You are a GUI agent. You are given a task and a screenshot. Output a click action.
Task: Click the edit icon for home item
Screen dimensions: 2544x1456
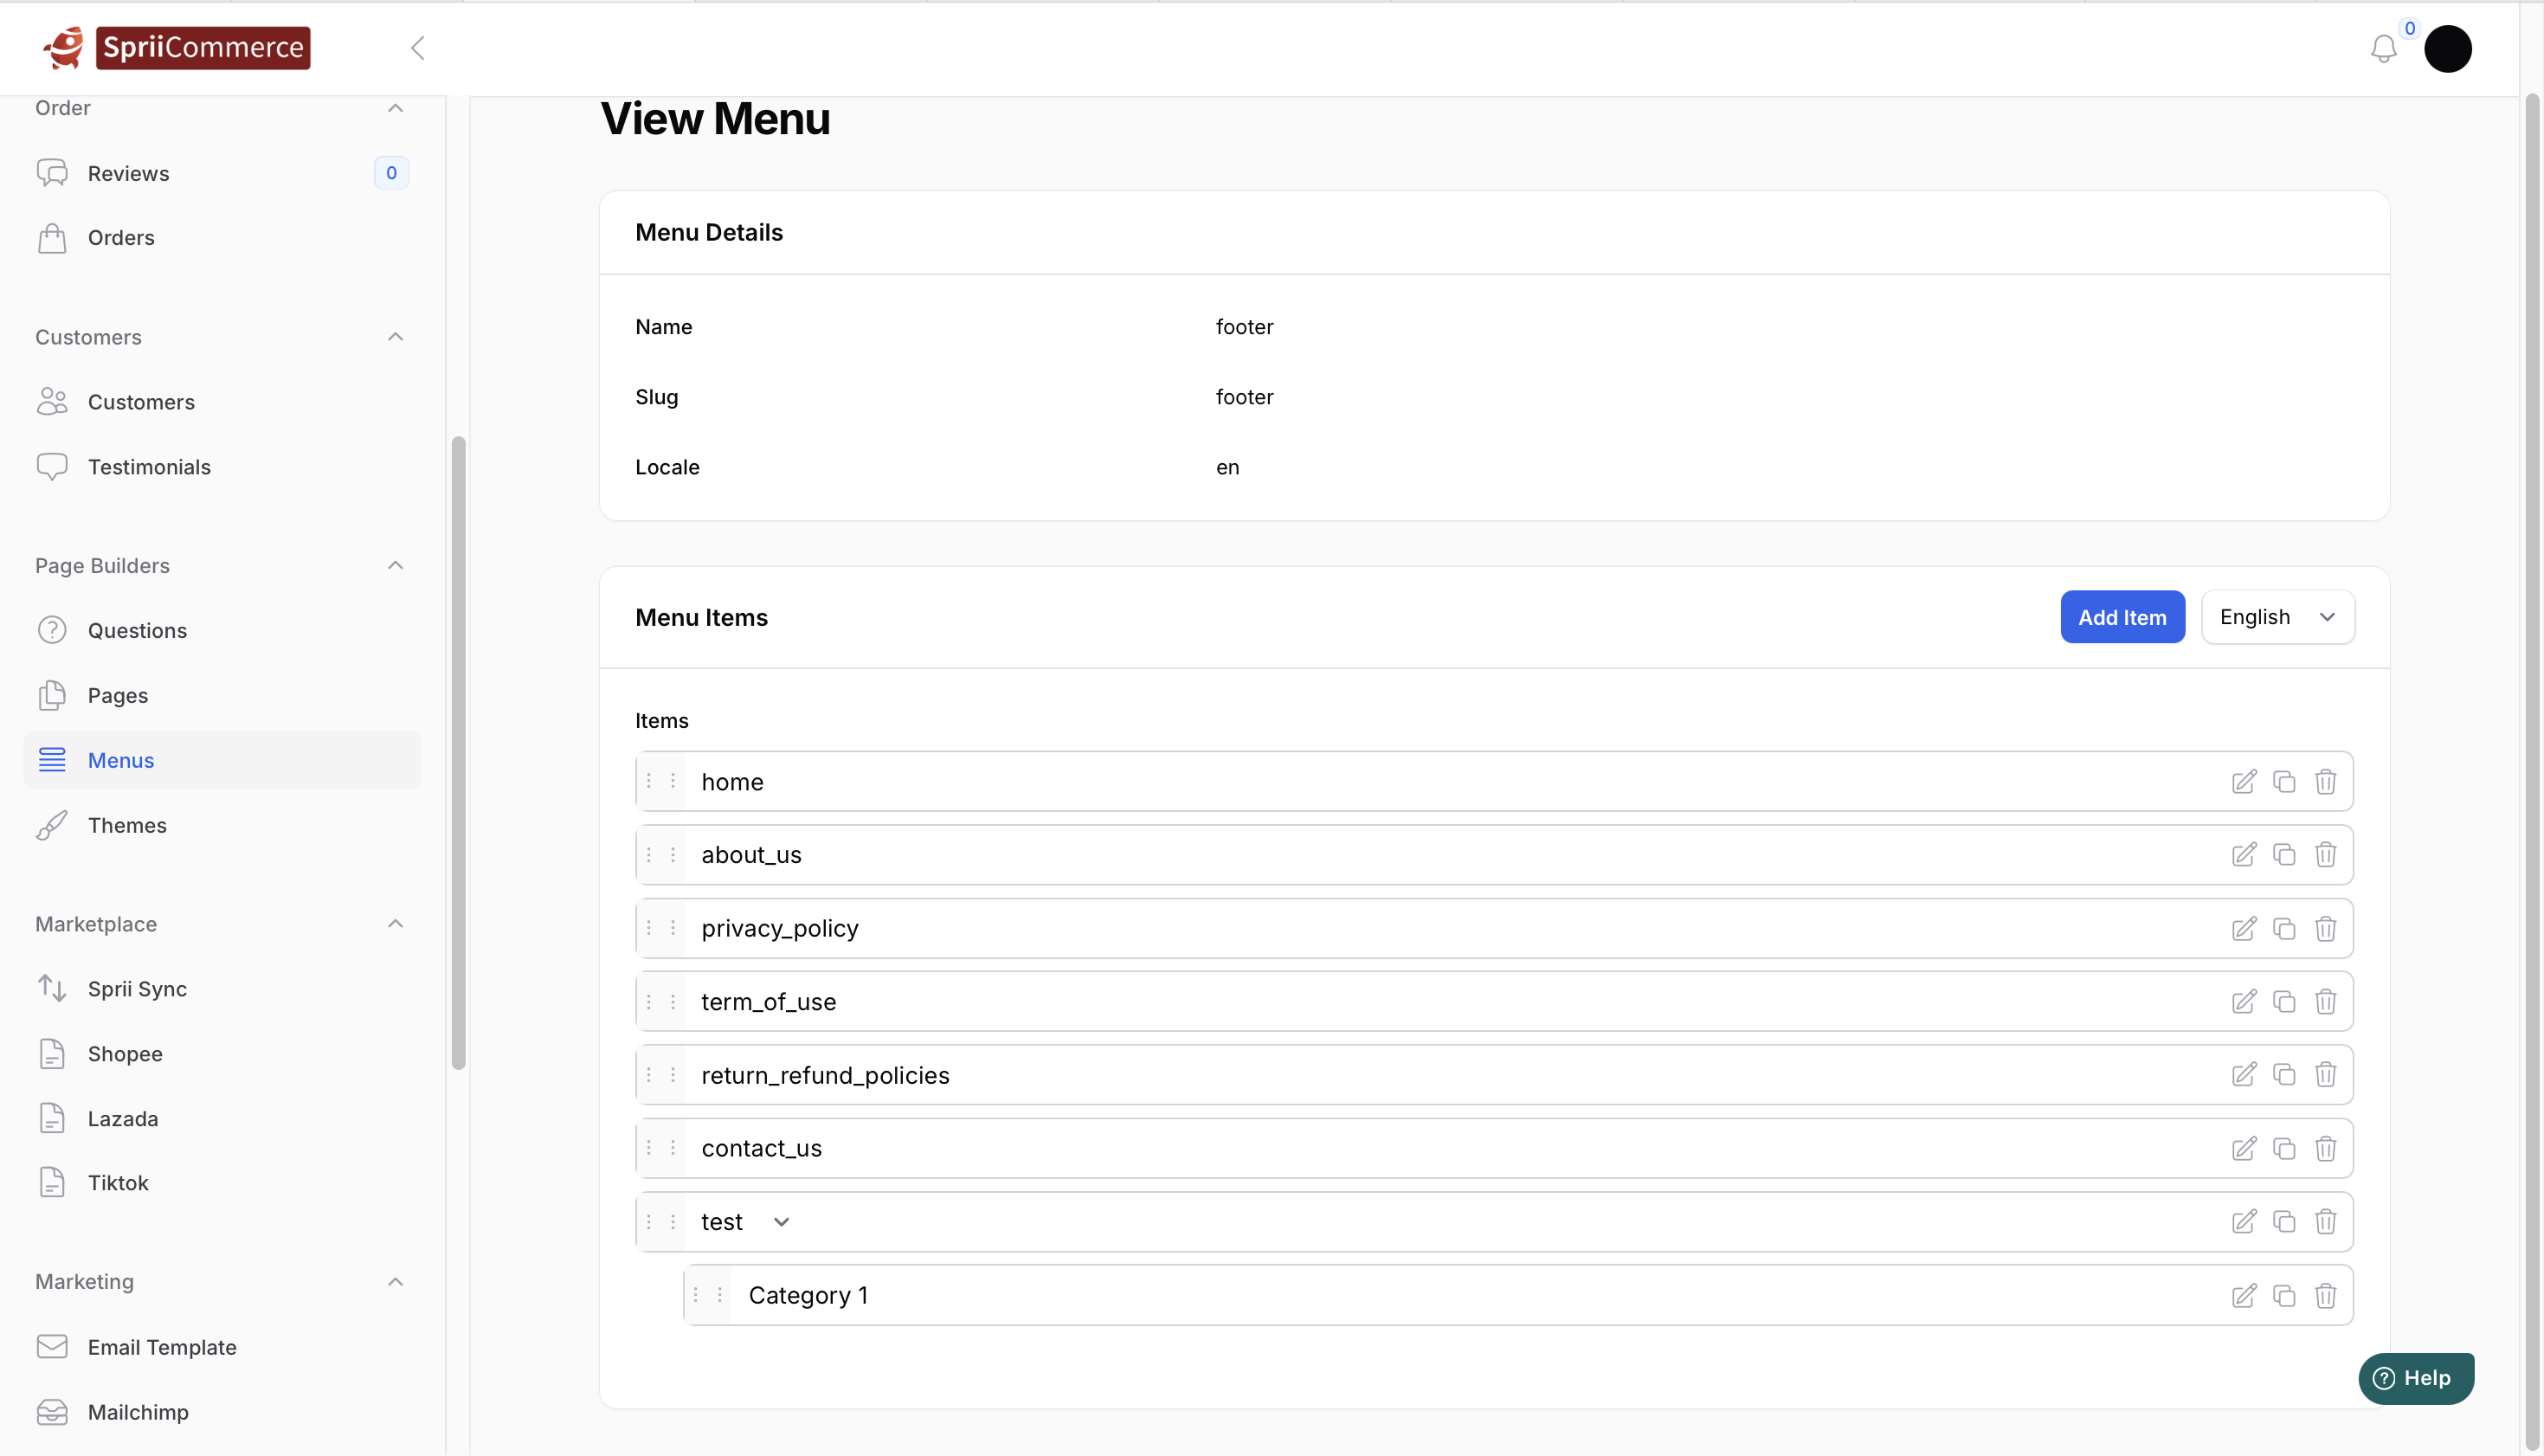(x=2243, y=781)
